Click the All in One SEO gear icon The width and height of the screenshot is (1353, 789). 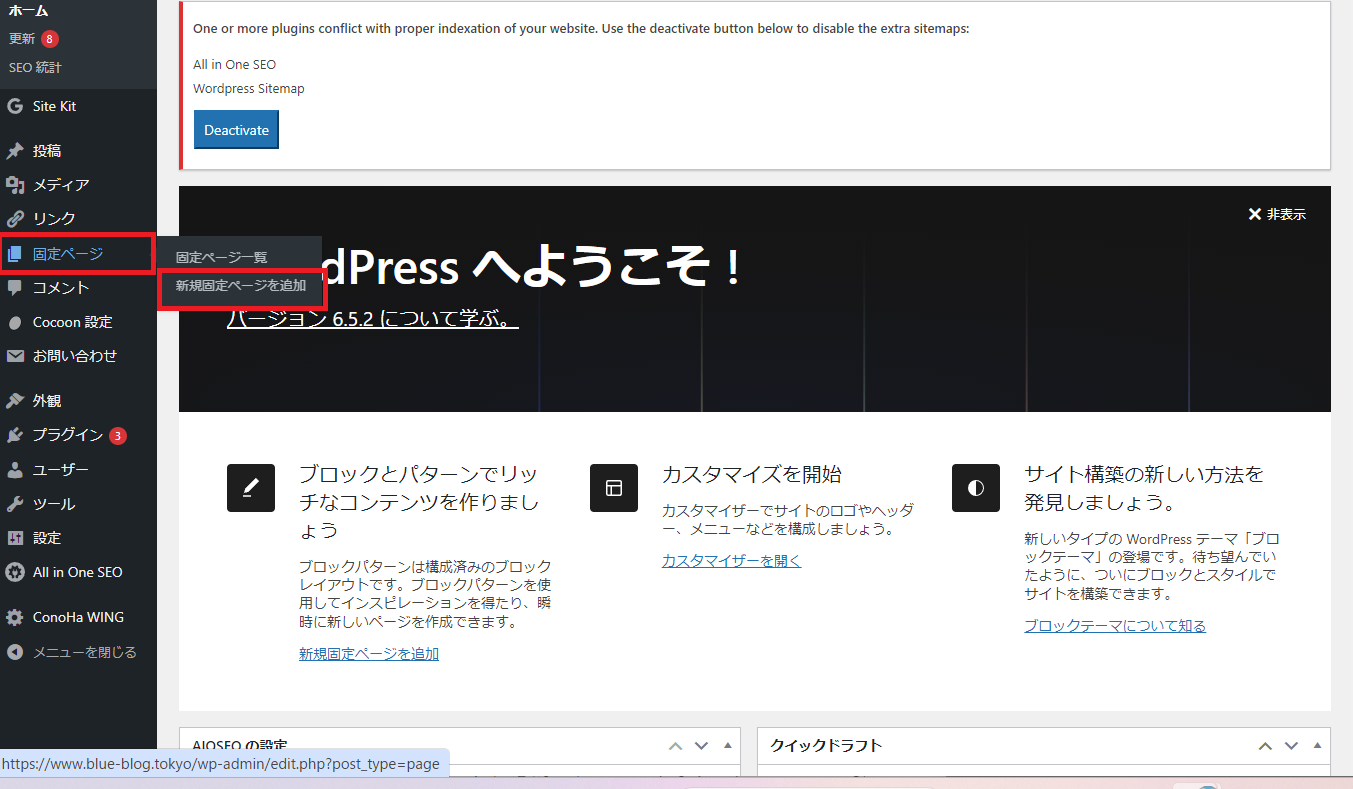(15, 572)
